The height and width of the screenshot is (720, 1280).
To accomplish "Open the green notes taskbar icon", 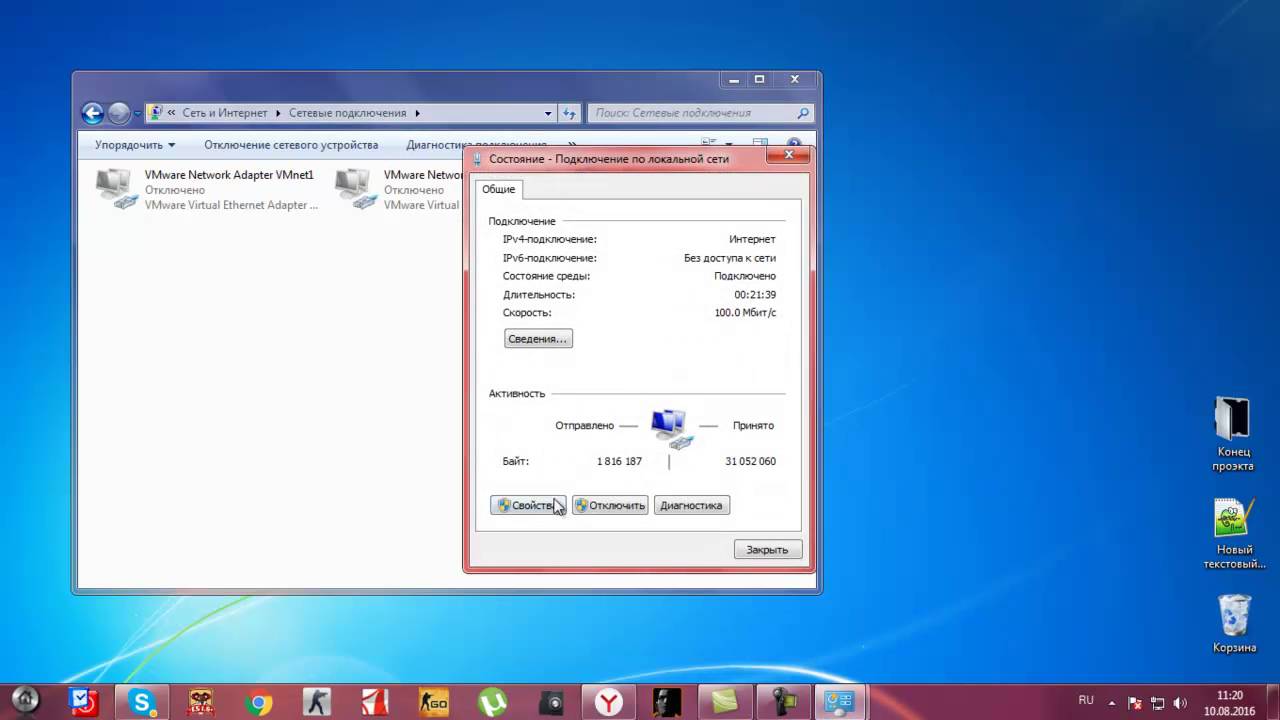I will coord(726,702).
